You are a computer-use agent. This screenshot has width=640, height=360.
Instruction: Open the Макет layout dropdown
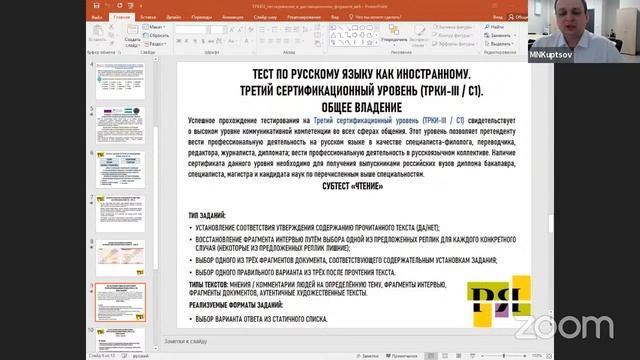154,27
